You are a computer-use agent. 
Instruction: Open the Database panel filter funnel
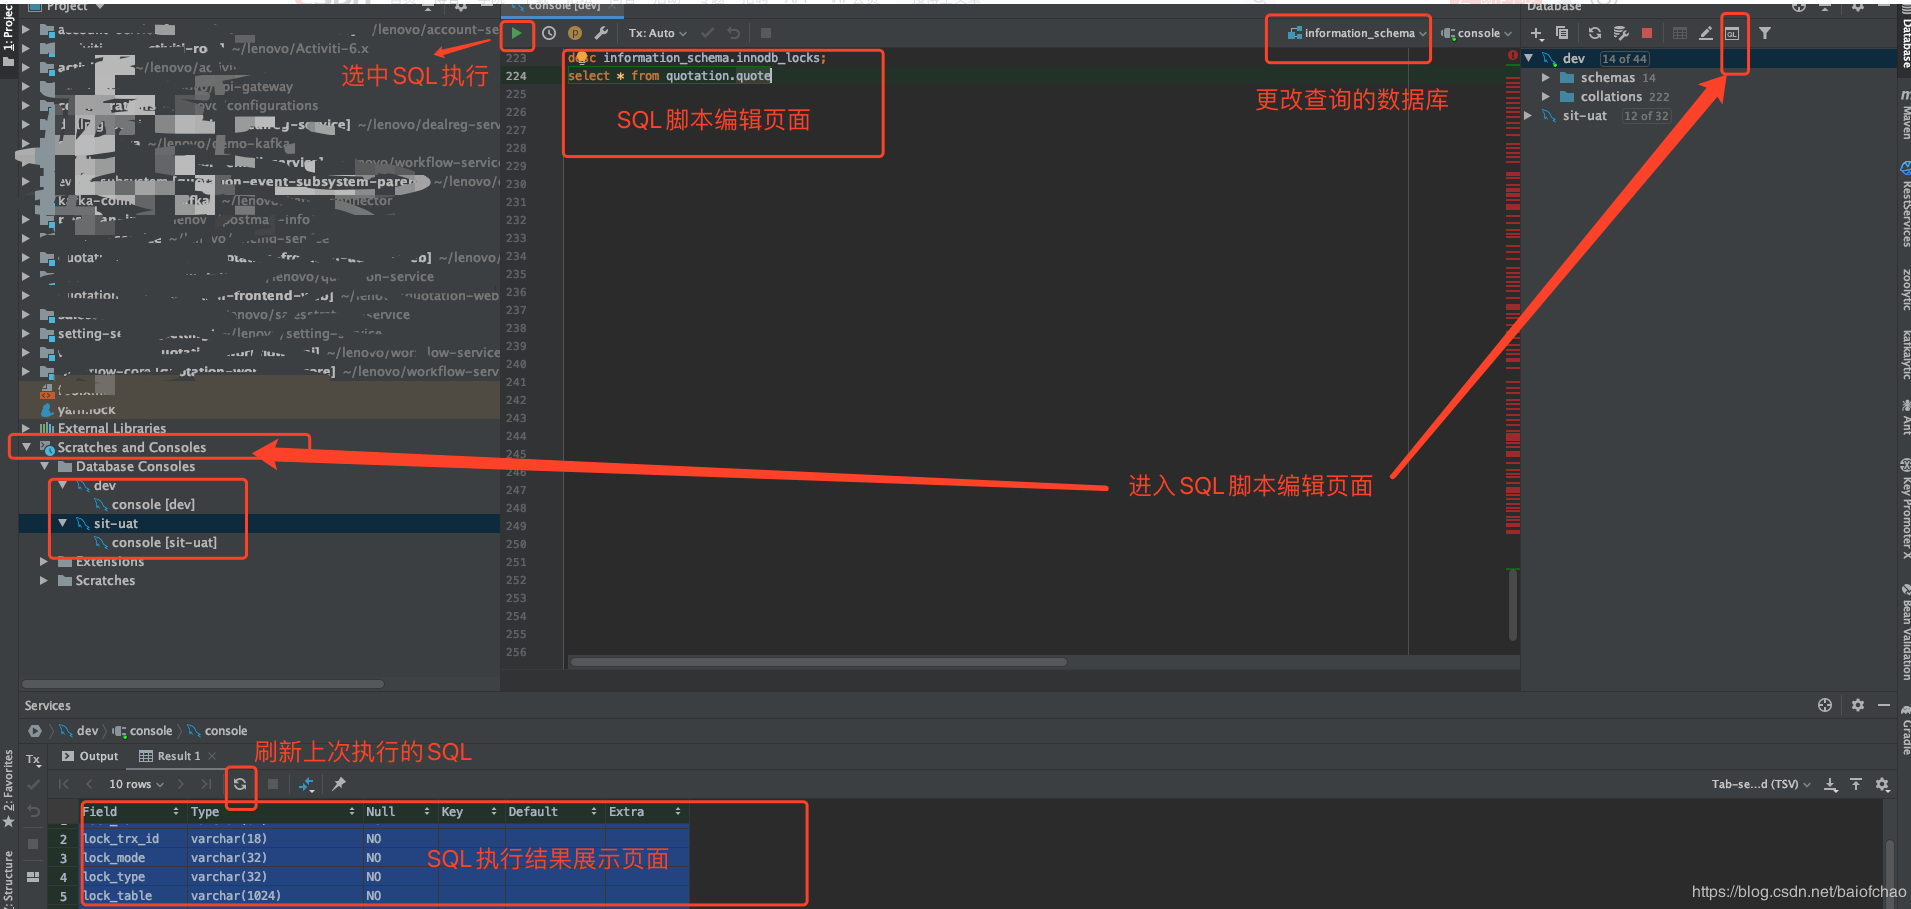(1765, 33)
